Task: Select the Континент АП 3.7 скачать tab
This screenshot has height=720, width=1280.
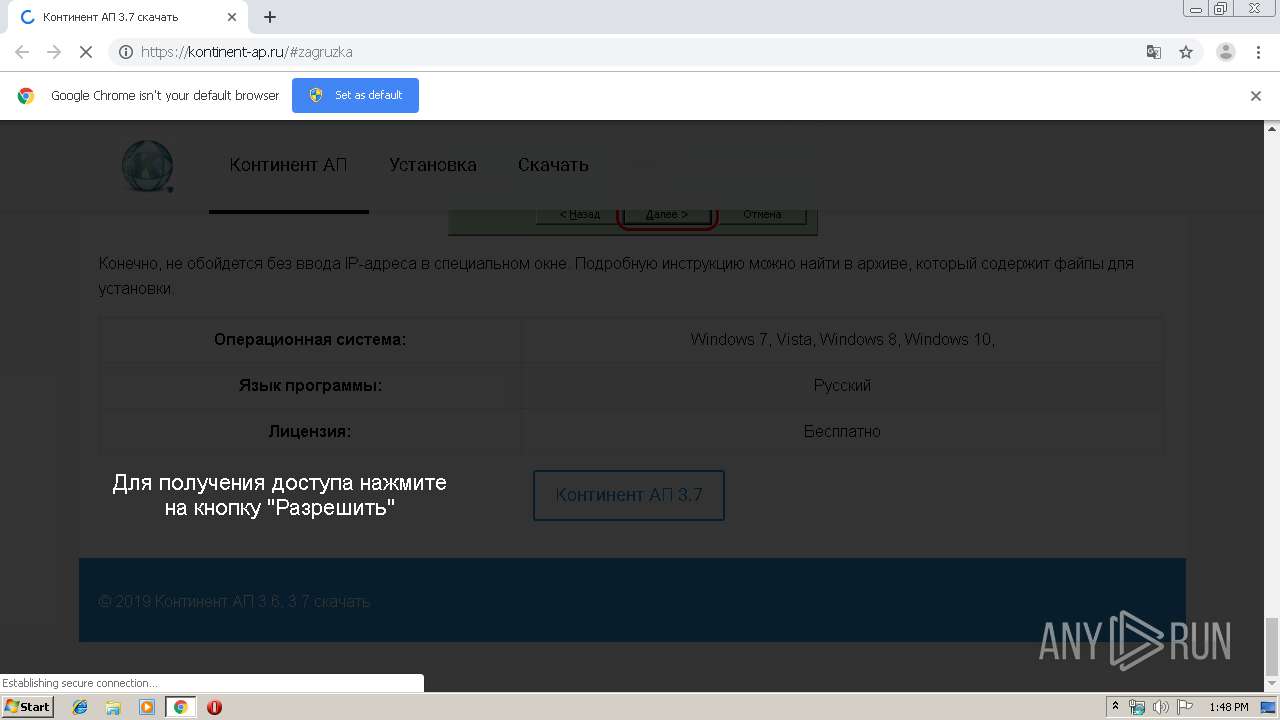Action: click(x=127, y=17)
